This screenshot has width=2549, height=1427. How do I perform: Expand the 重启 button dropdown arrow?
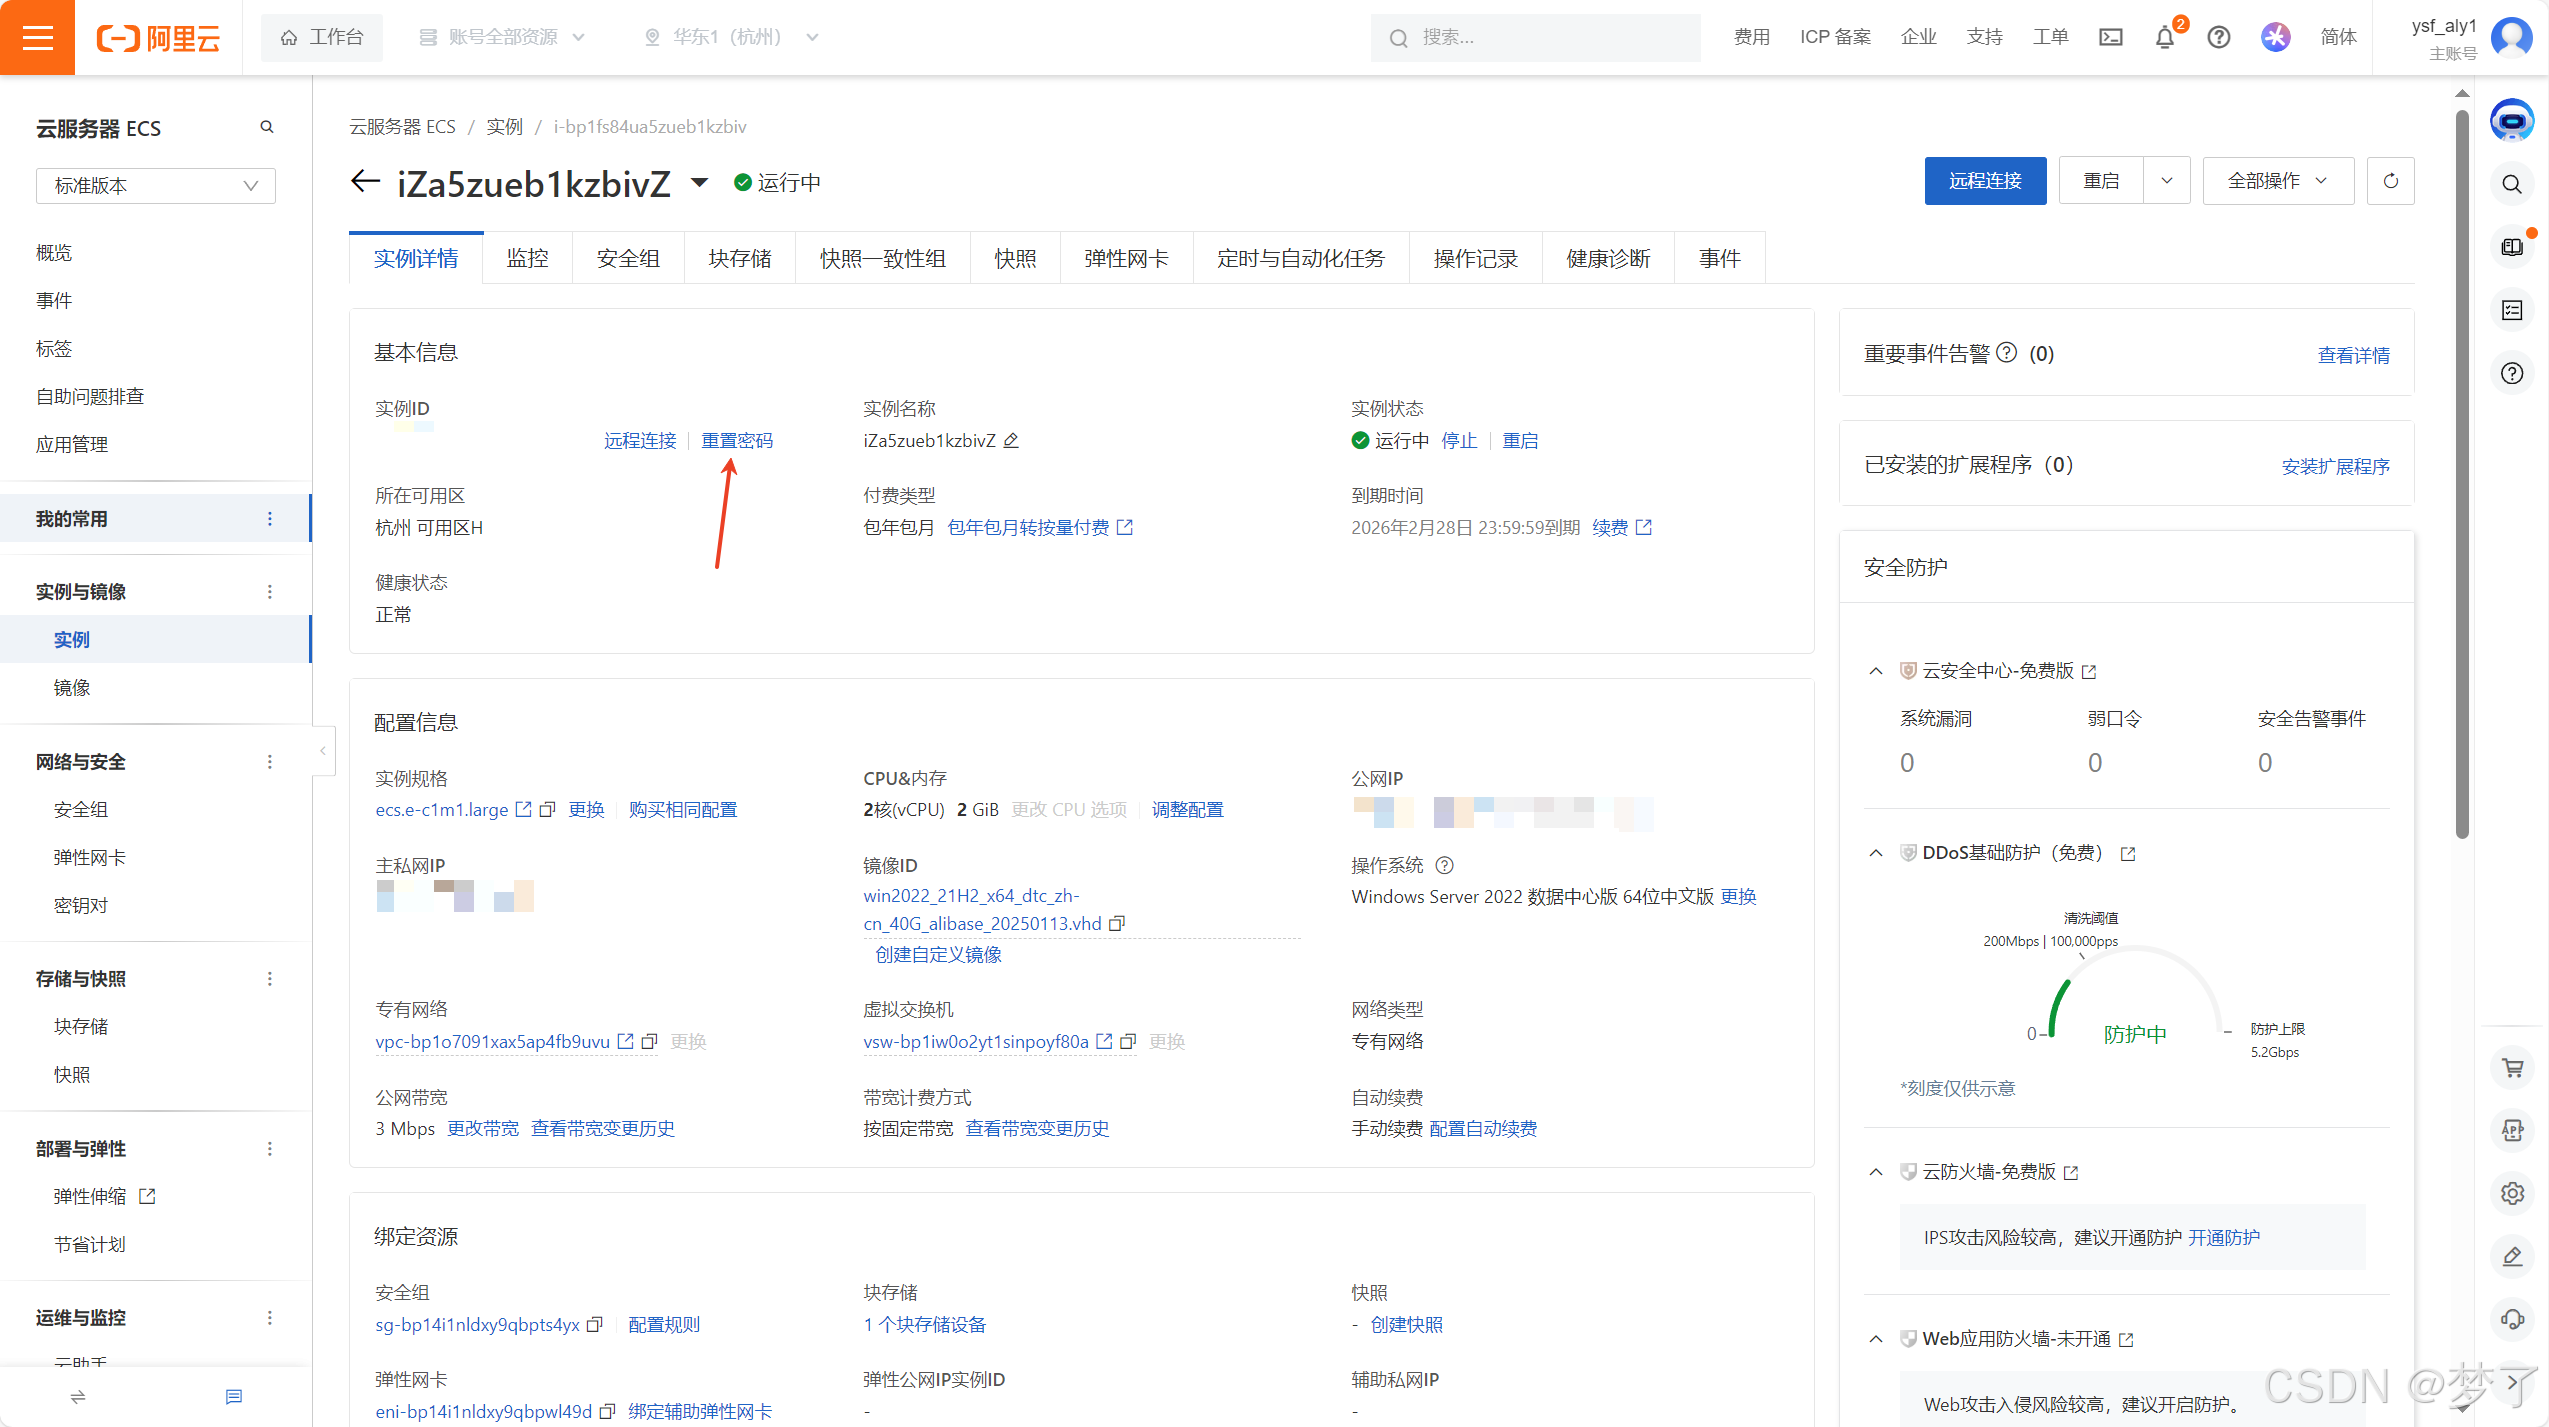pyautogui.click(x=2166, y=181)
